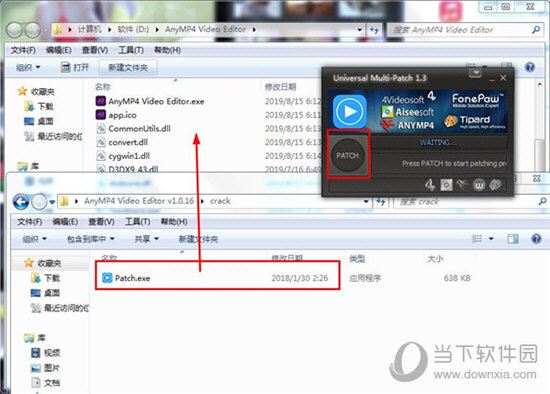
Task: Click Forward arrow in crack window
Action: coord(39,202)
